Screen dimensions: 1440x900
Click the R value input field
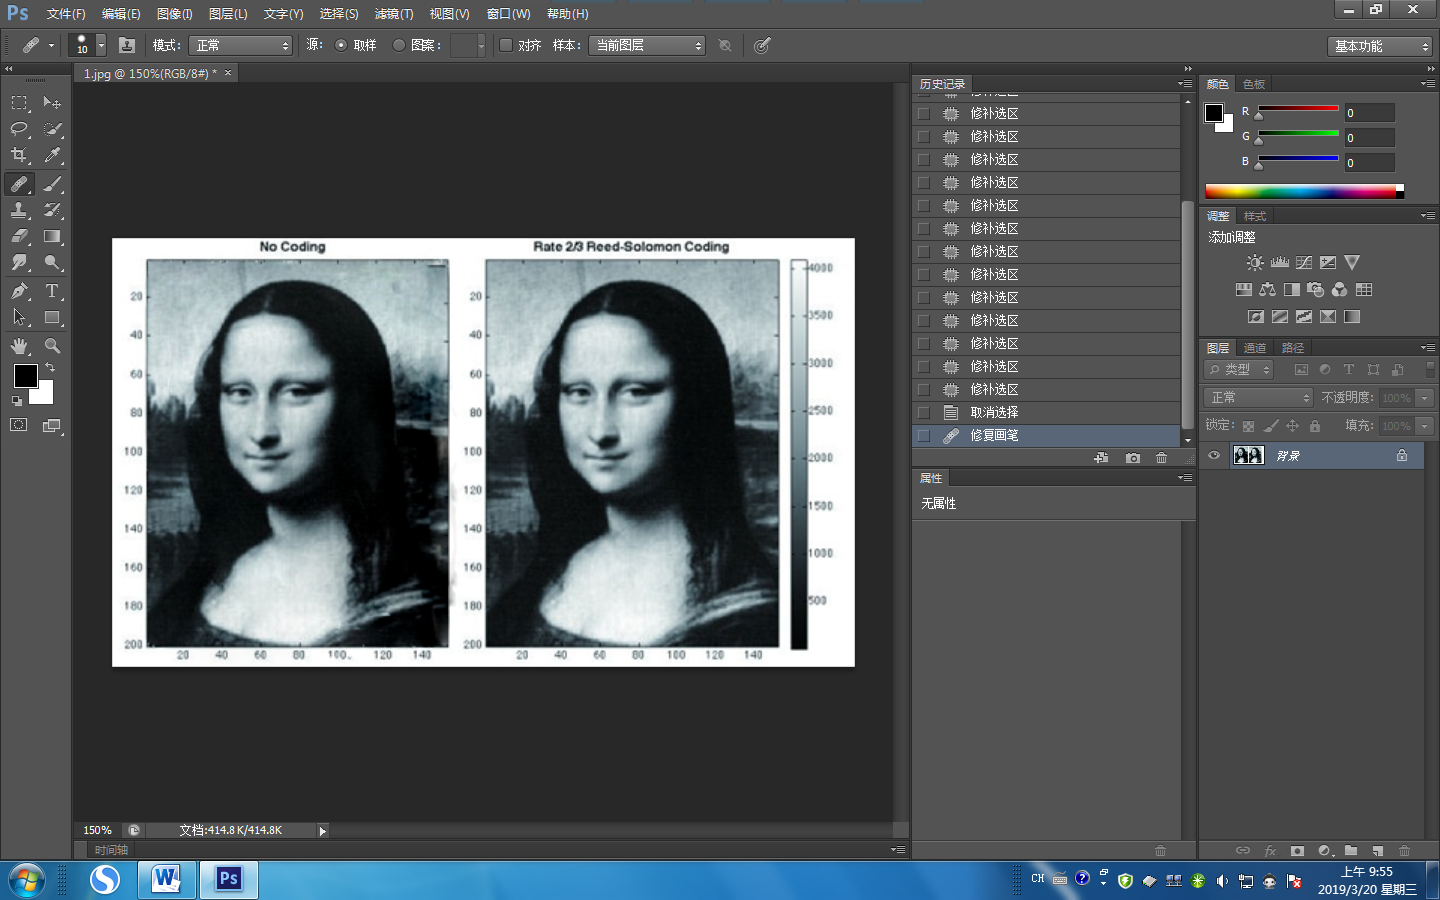(x=1369, y=113)
